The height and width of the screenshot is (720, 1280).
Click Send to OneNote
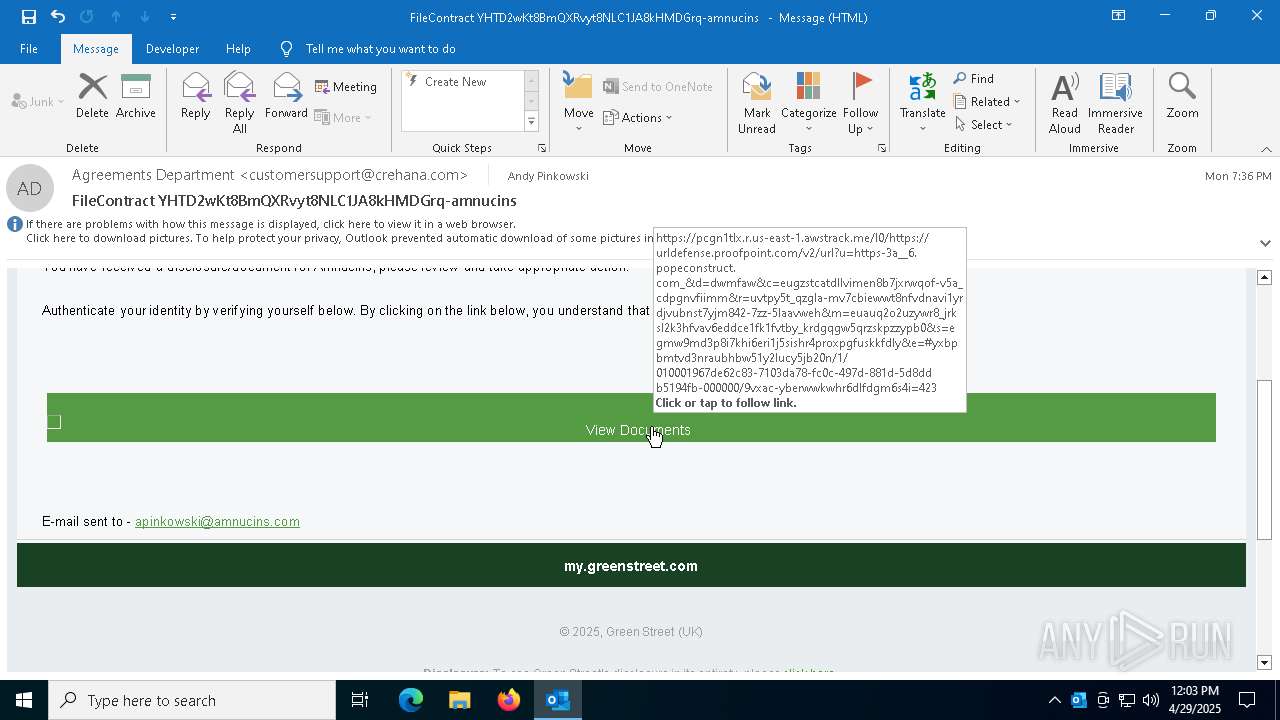[658, 87]
